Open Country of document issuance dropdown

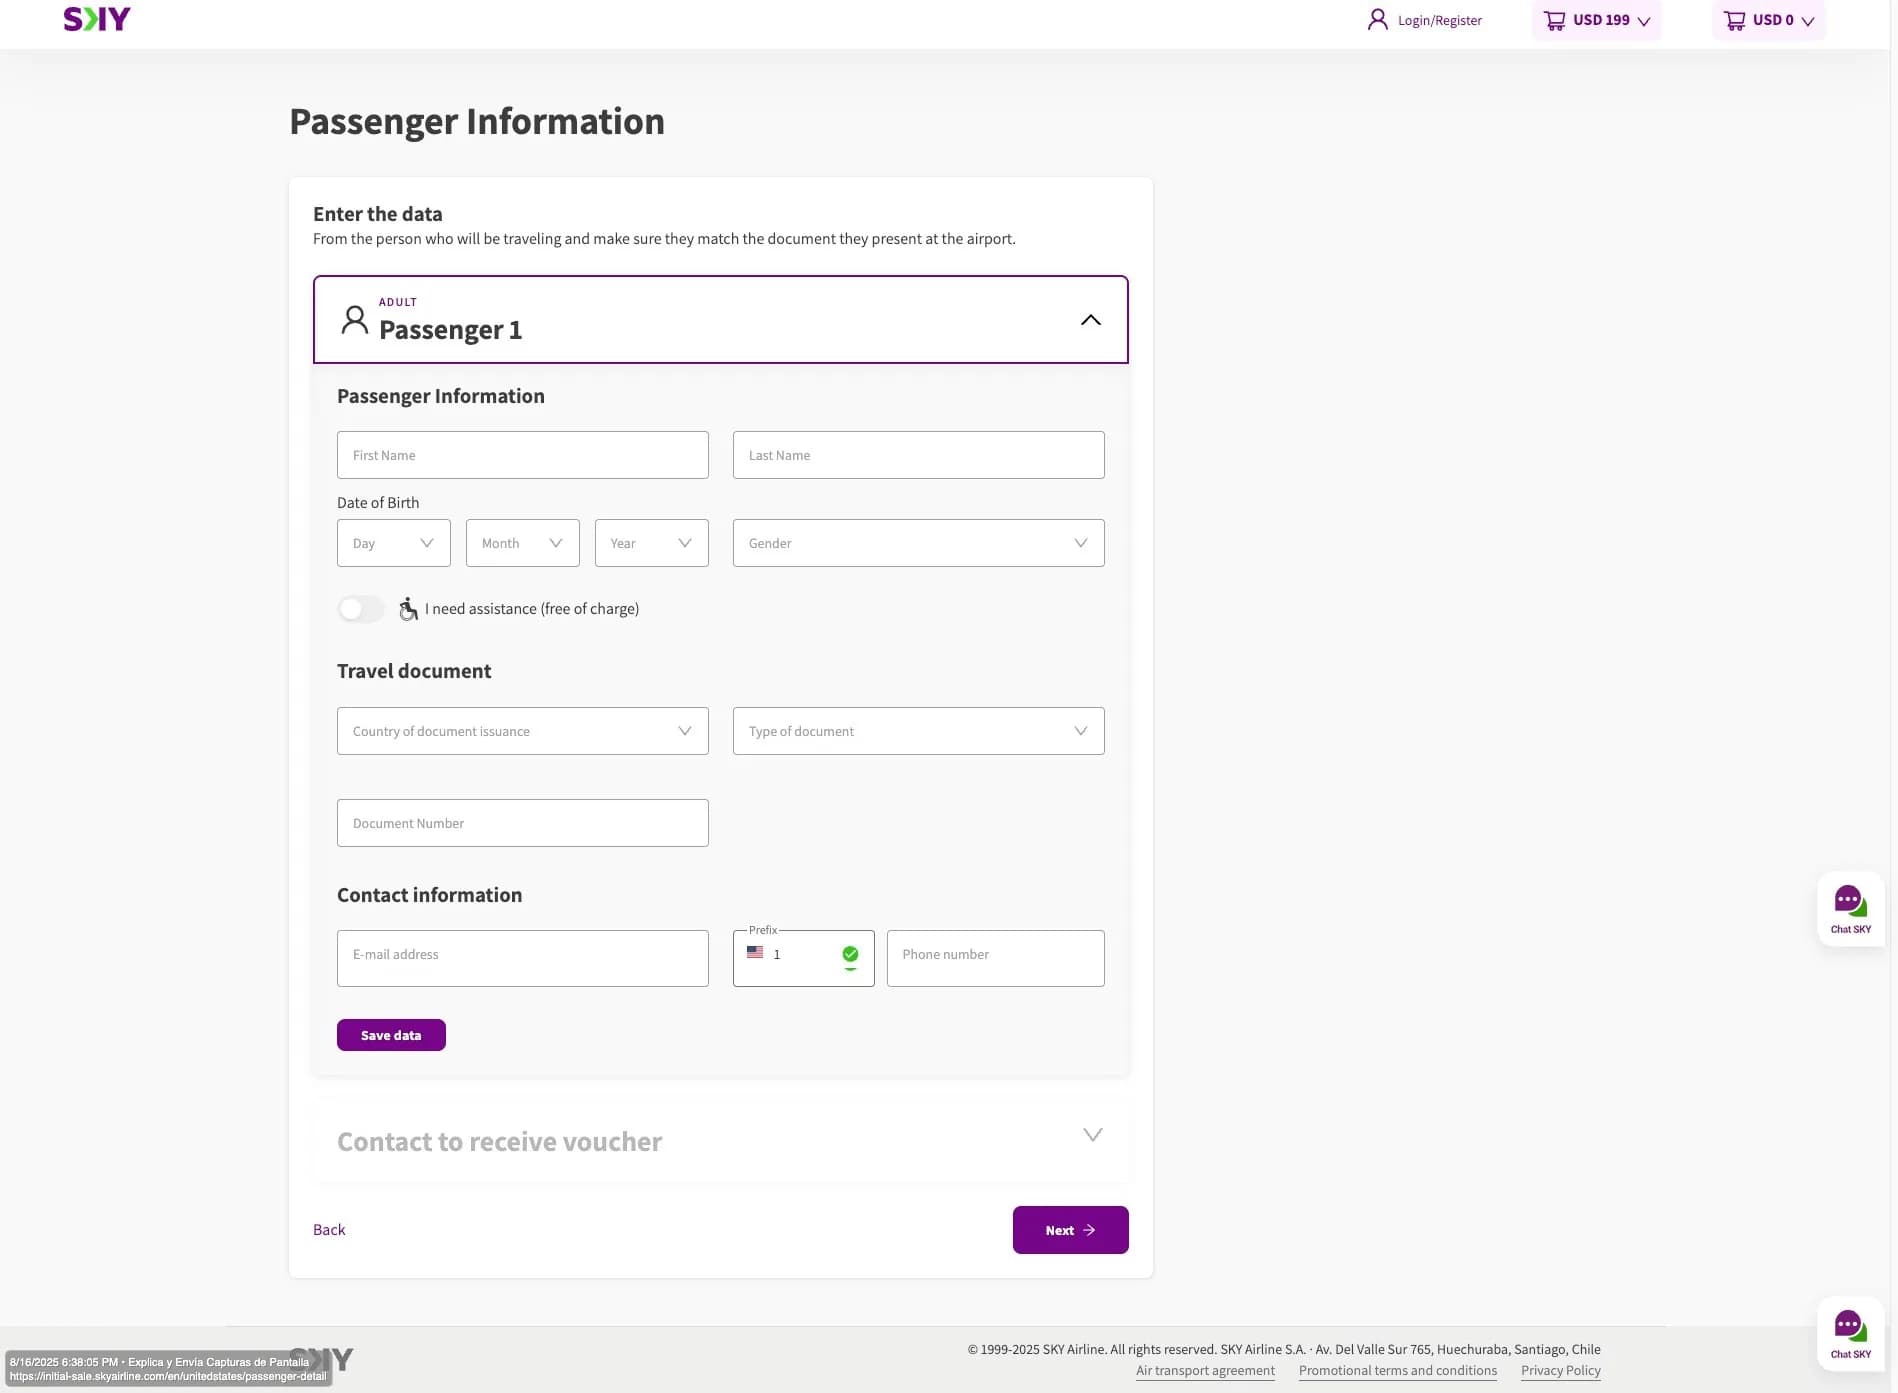(x=522, y=731)
